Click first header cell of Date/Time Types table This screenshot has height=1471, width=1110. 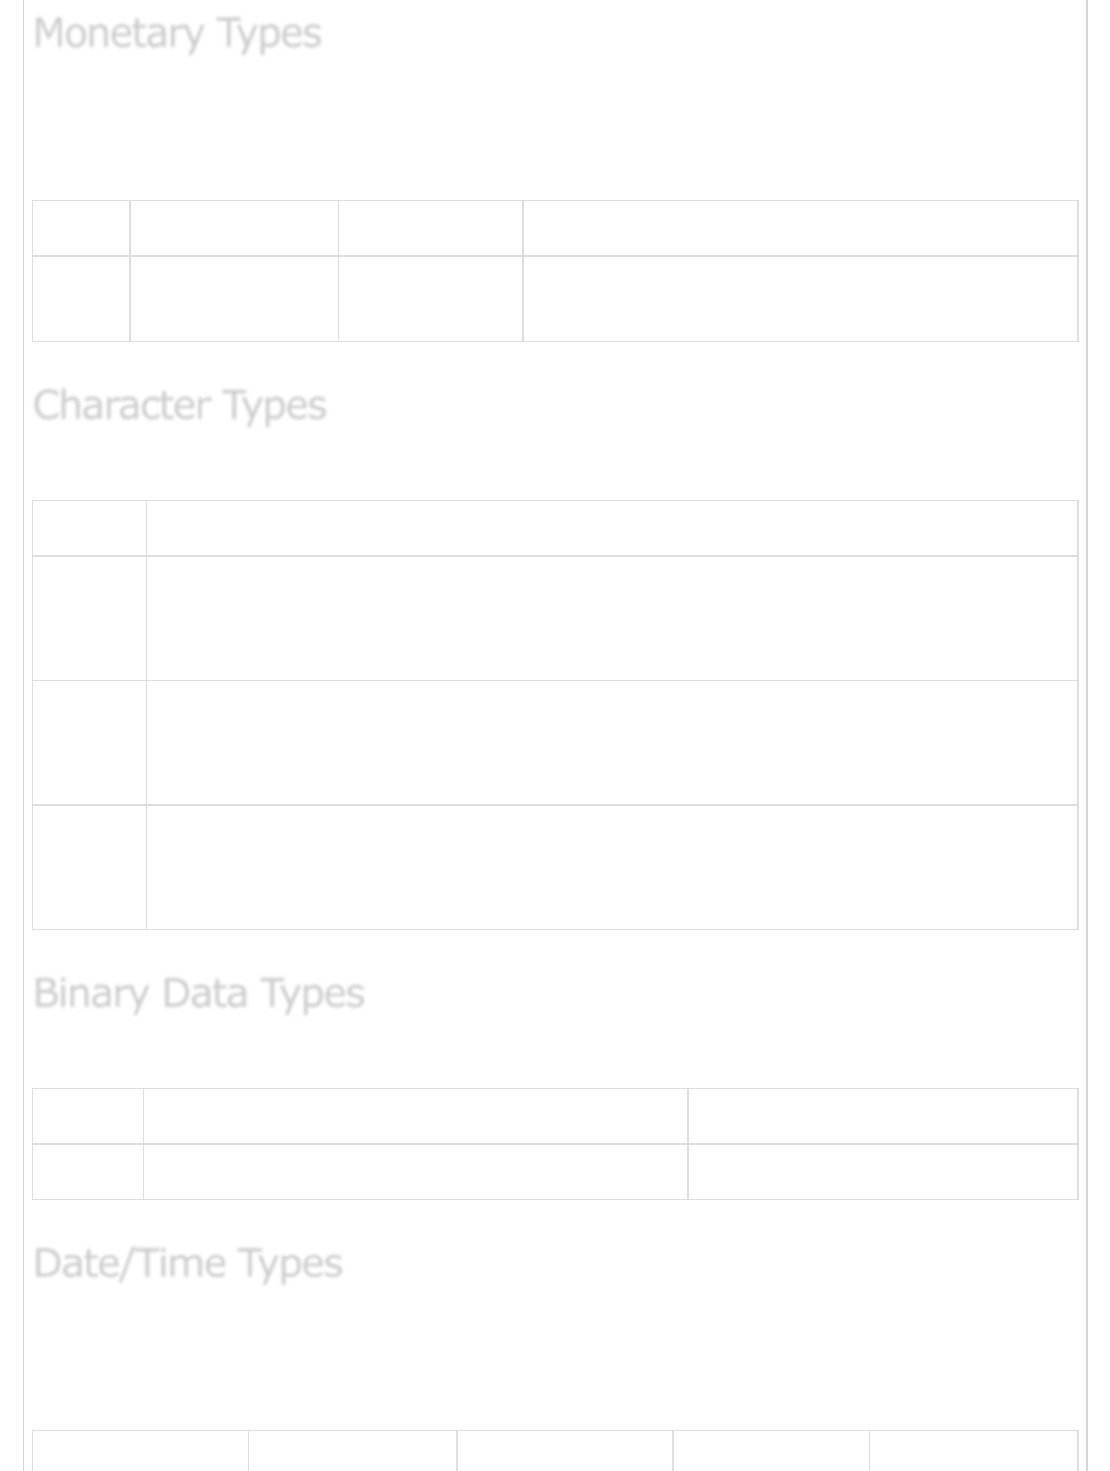tap(140, 1451)
